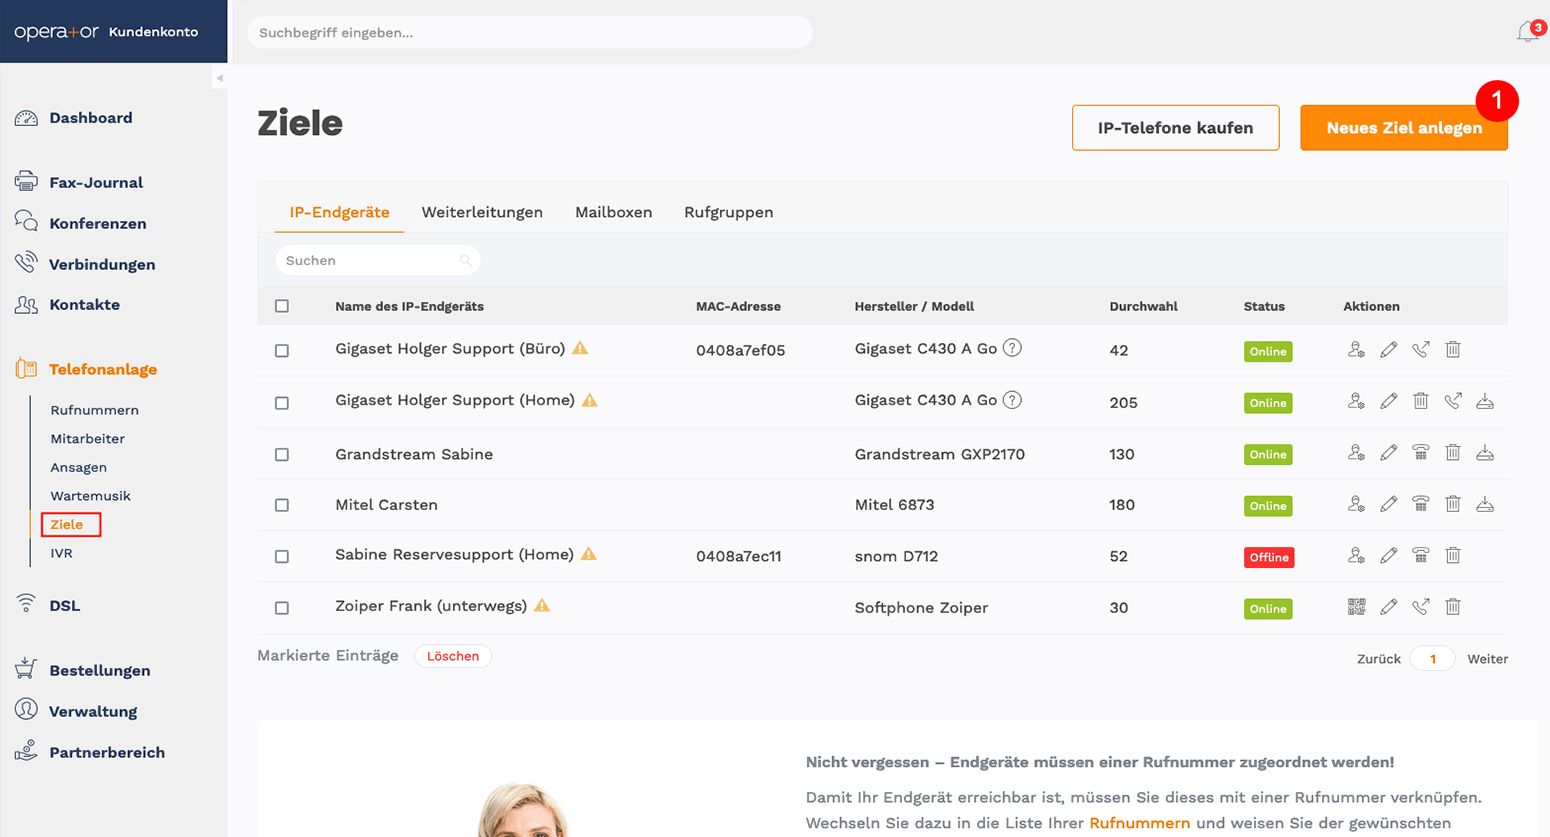Focus the top Suchbegriff eingeben search field

coord(530,32)
